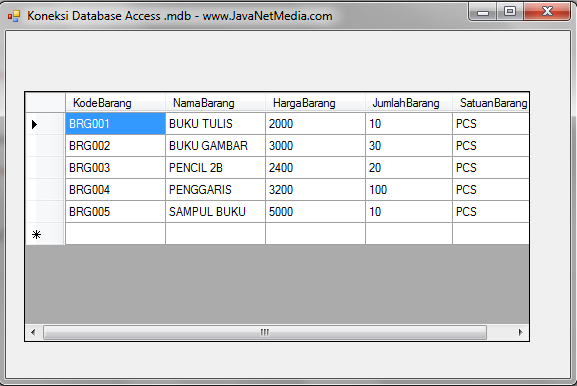This screenshot has height=386, width=577.
Task: Select the SAMPUL BUKU cell
Action: click(x=215, y=212)
